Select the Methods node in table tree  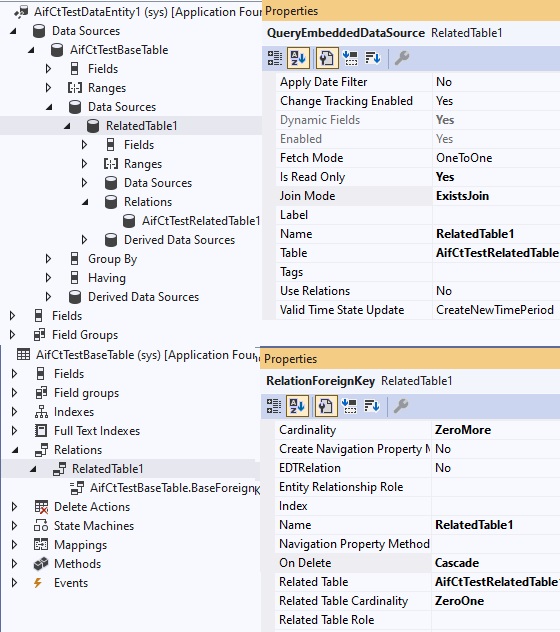pos(77,564)
